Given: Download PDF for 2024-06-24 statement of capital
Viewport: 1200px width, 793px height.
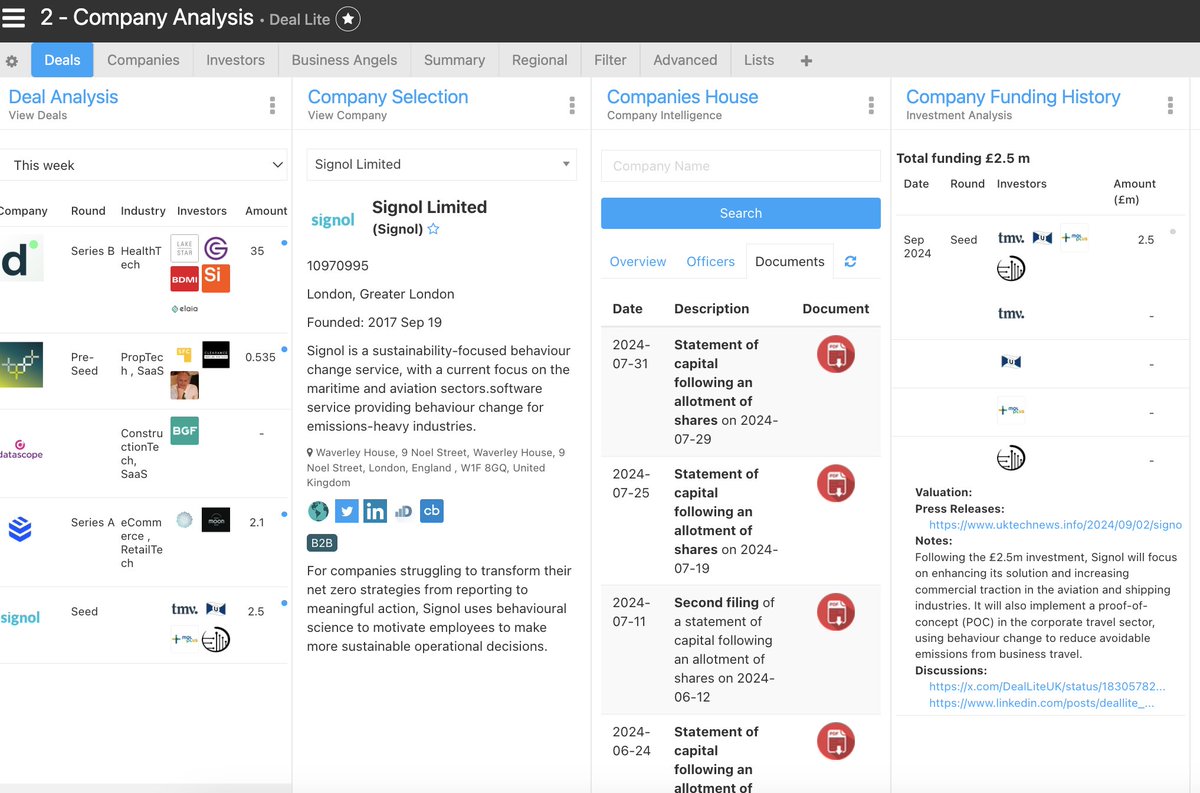Looking at the screenshot, I should click(x=836, y=741).
